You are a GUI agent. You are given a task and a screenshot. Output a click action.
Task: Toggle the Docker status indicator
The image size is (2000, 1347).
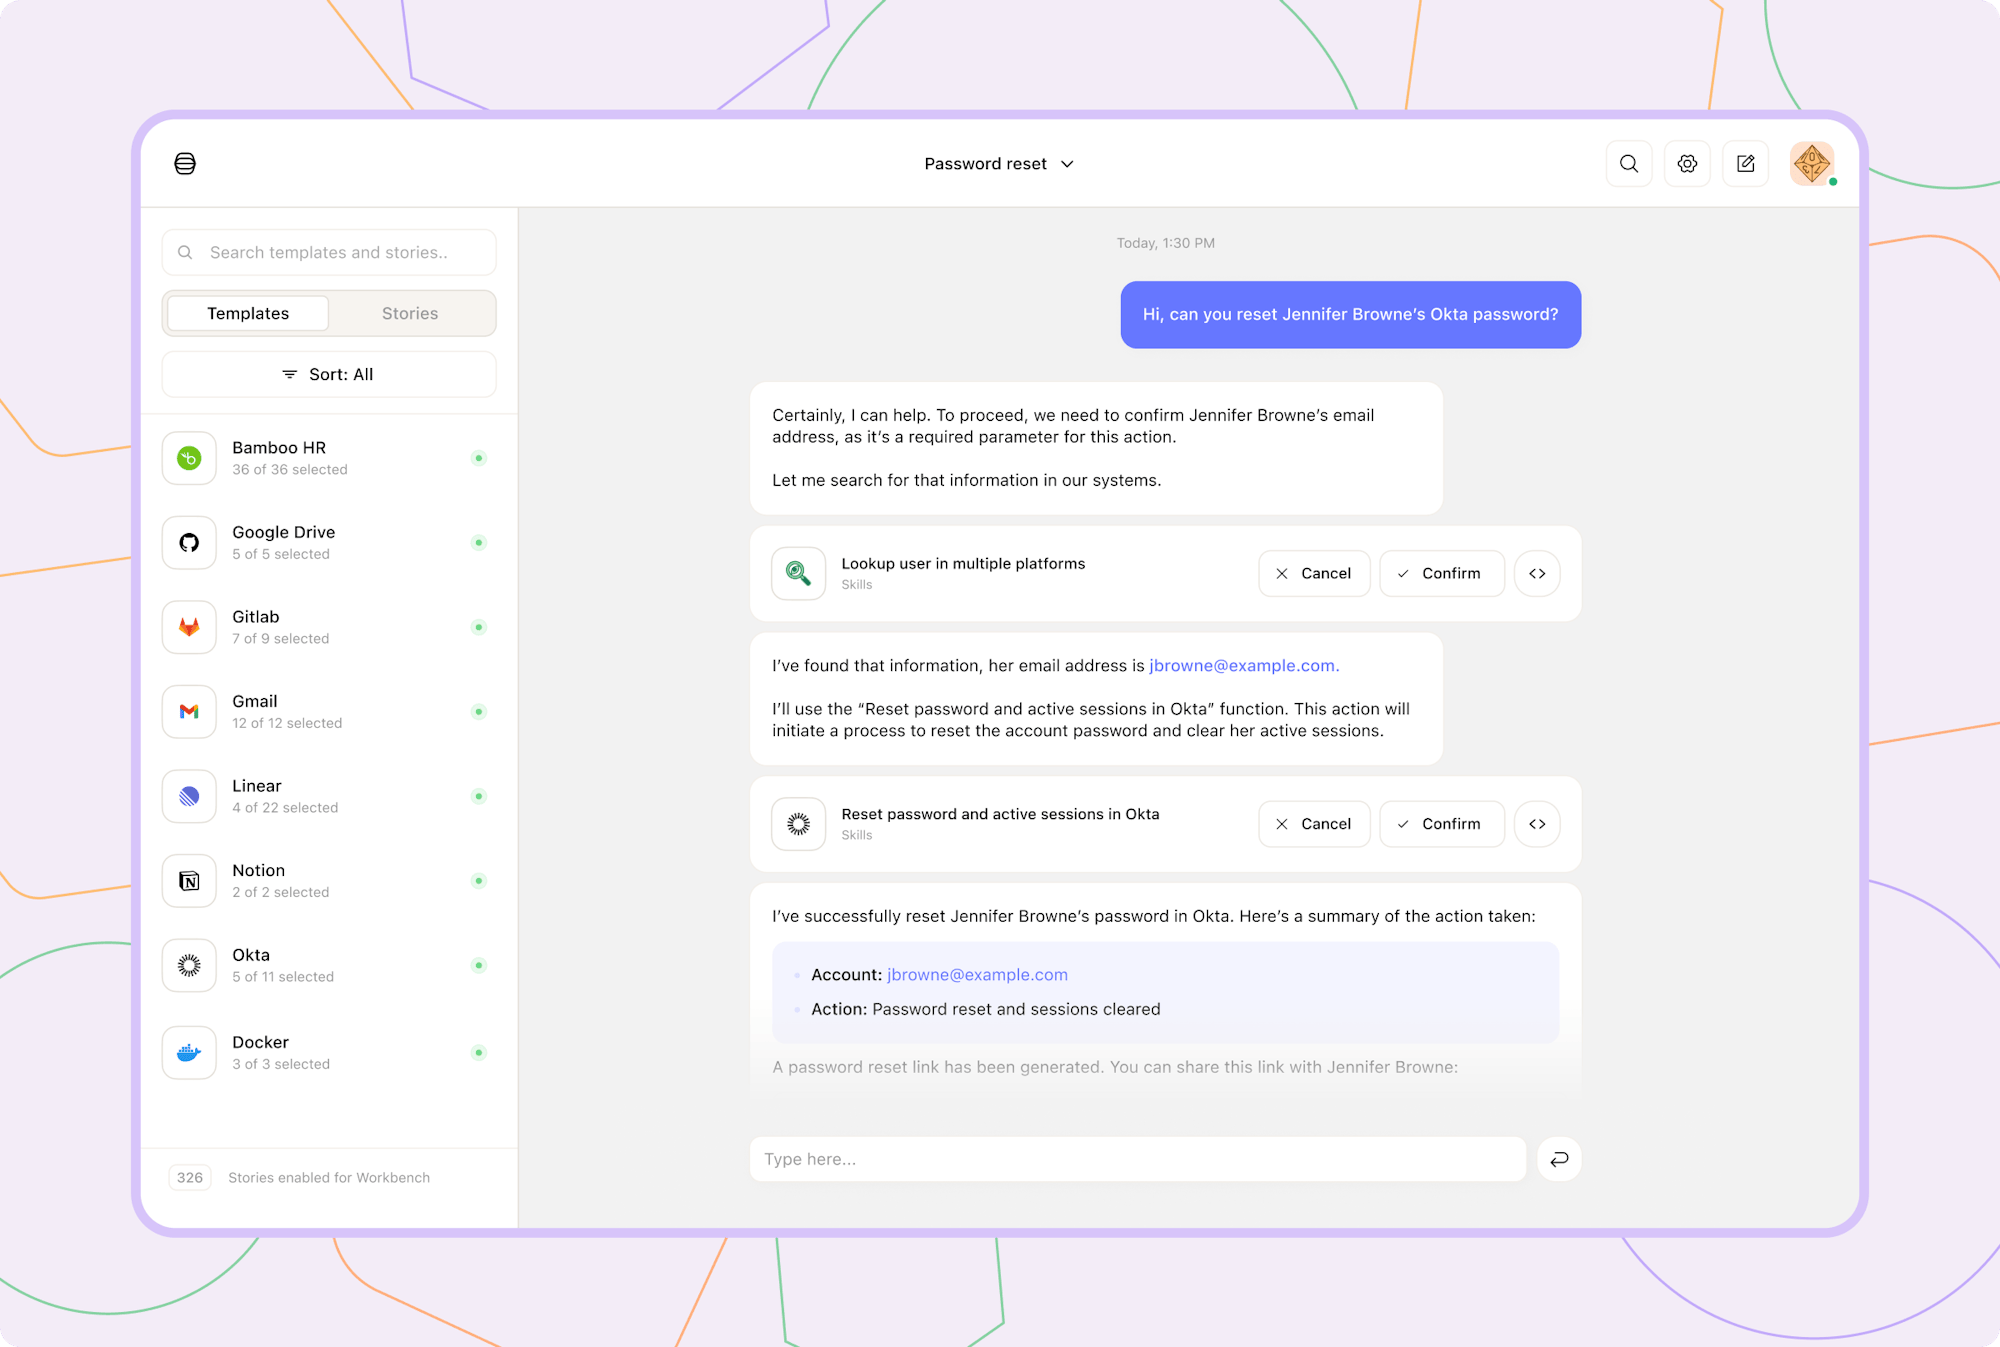point(479,1052)
